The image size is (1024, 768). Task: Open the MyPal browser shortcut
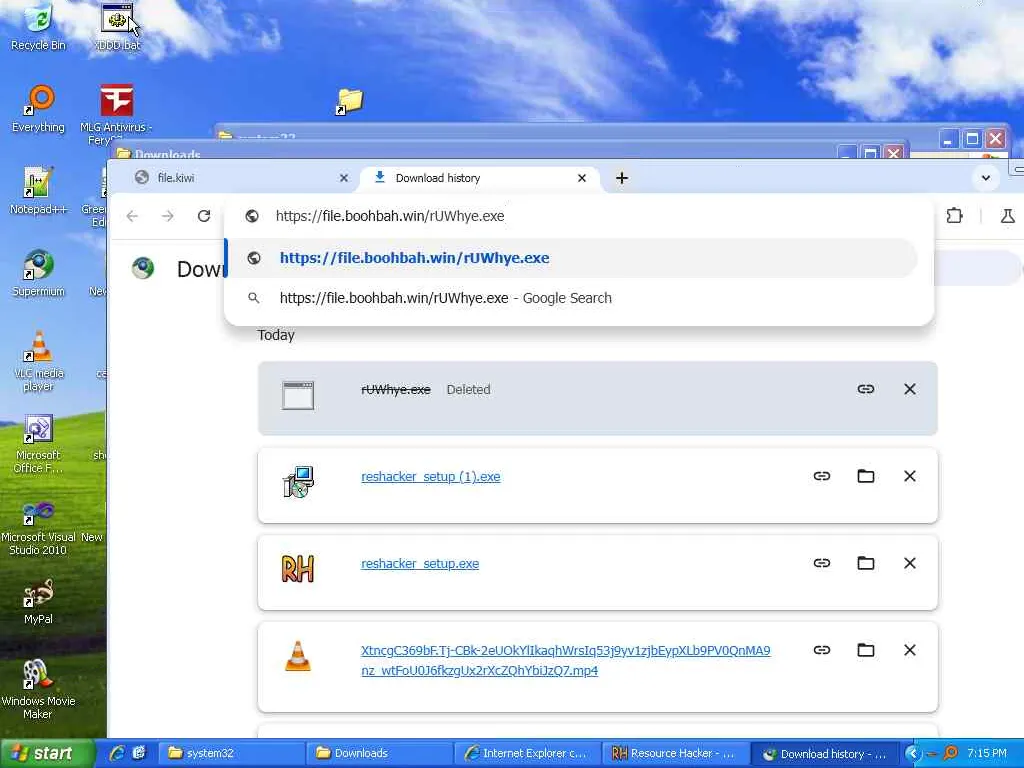click(39, 601)
